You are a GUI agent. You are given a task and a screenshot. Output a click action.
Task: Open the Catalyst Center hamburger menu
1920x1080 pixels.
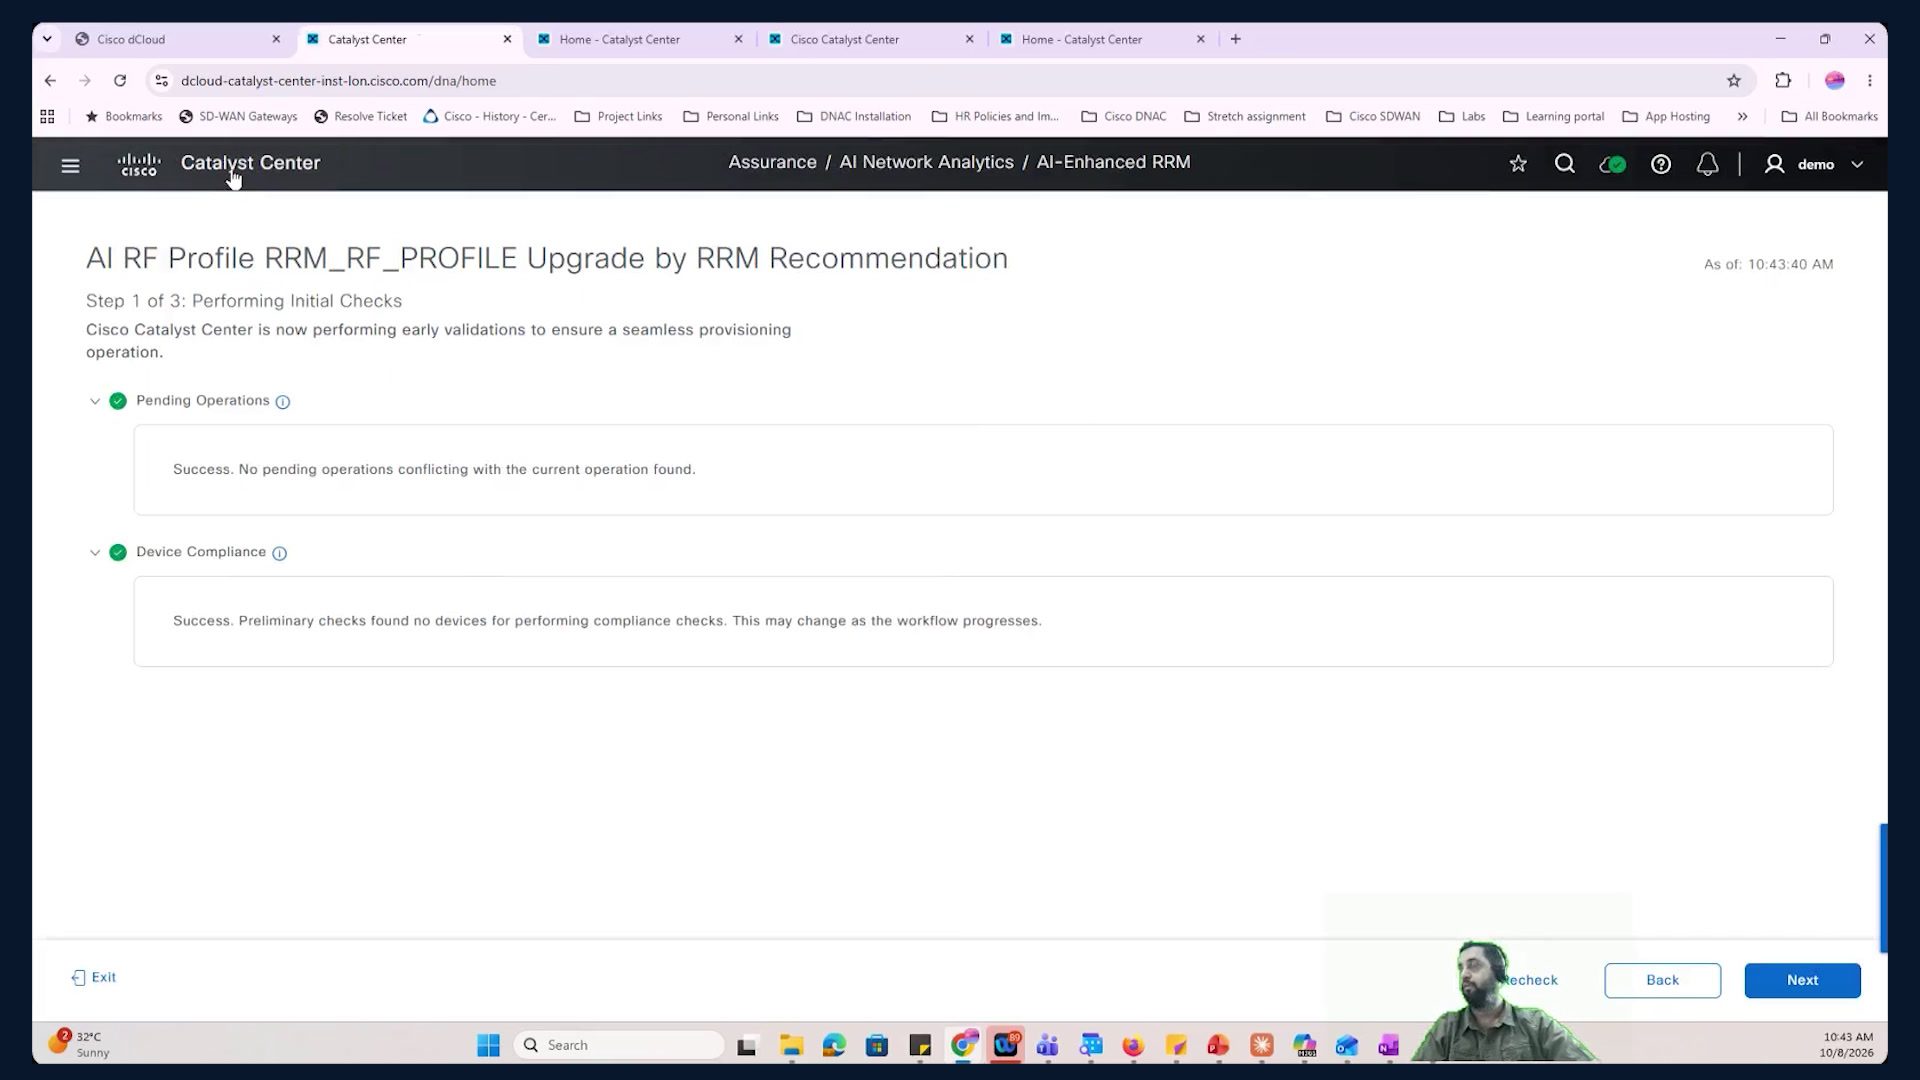[x=70, y=166]
